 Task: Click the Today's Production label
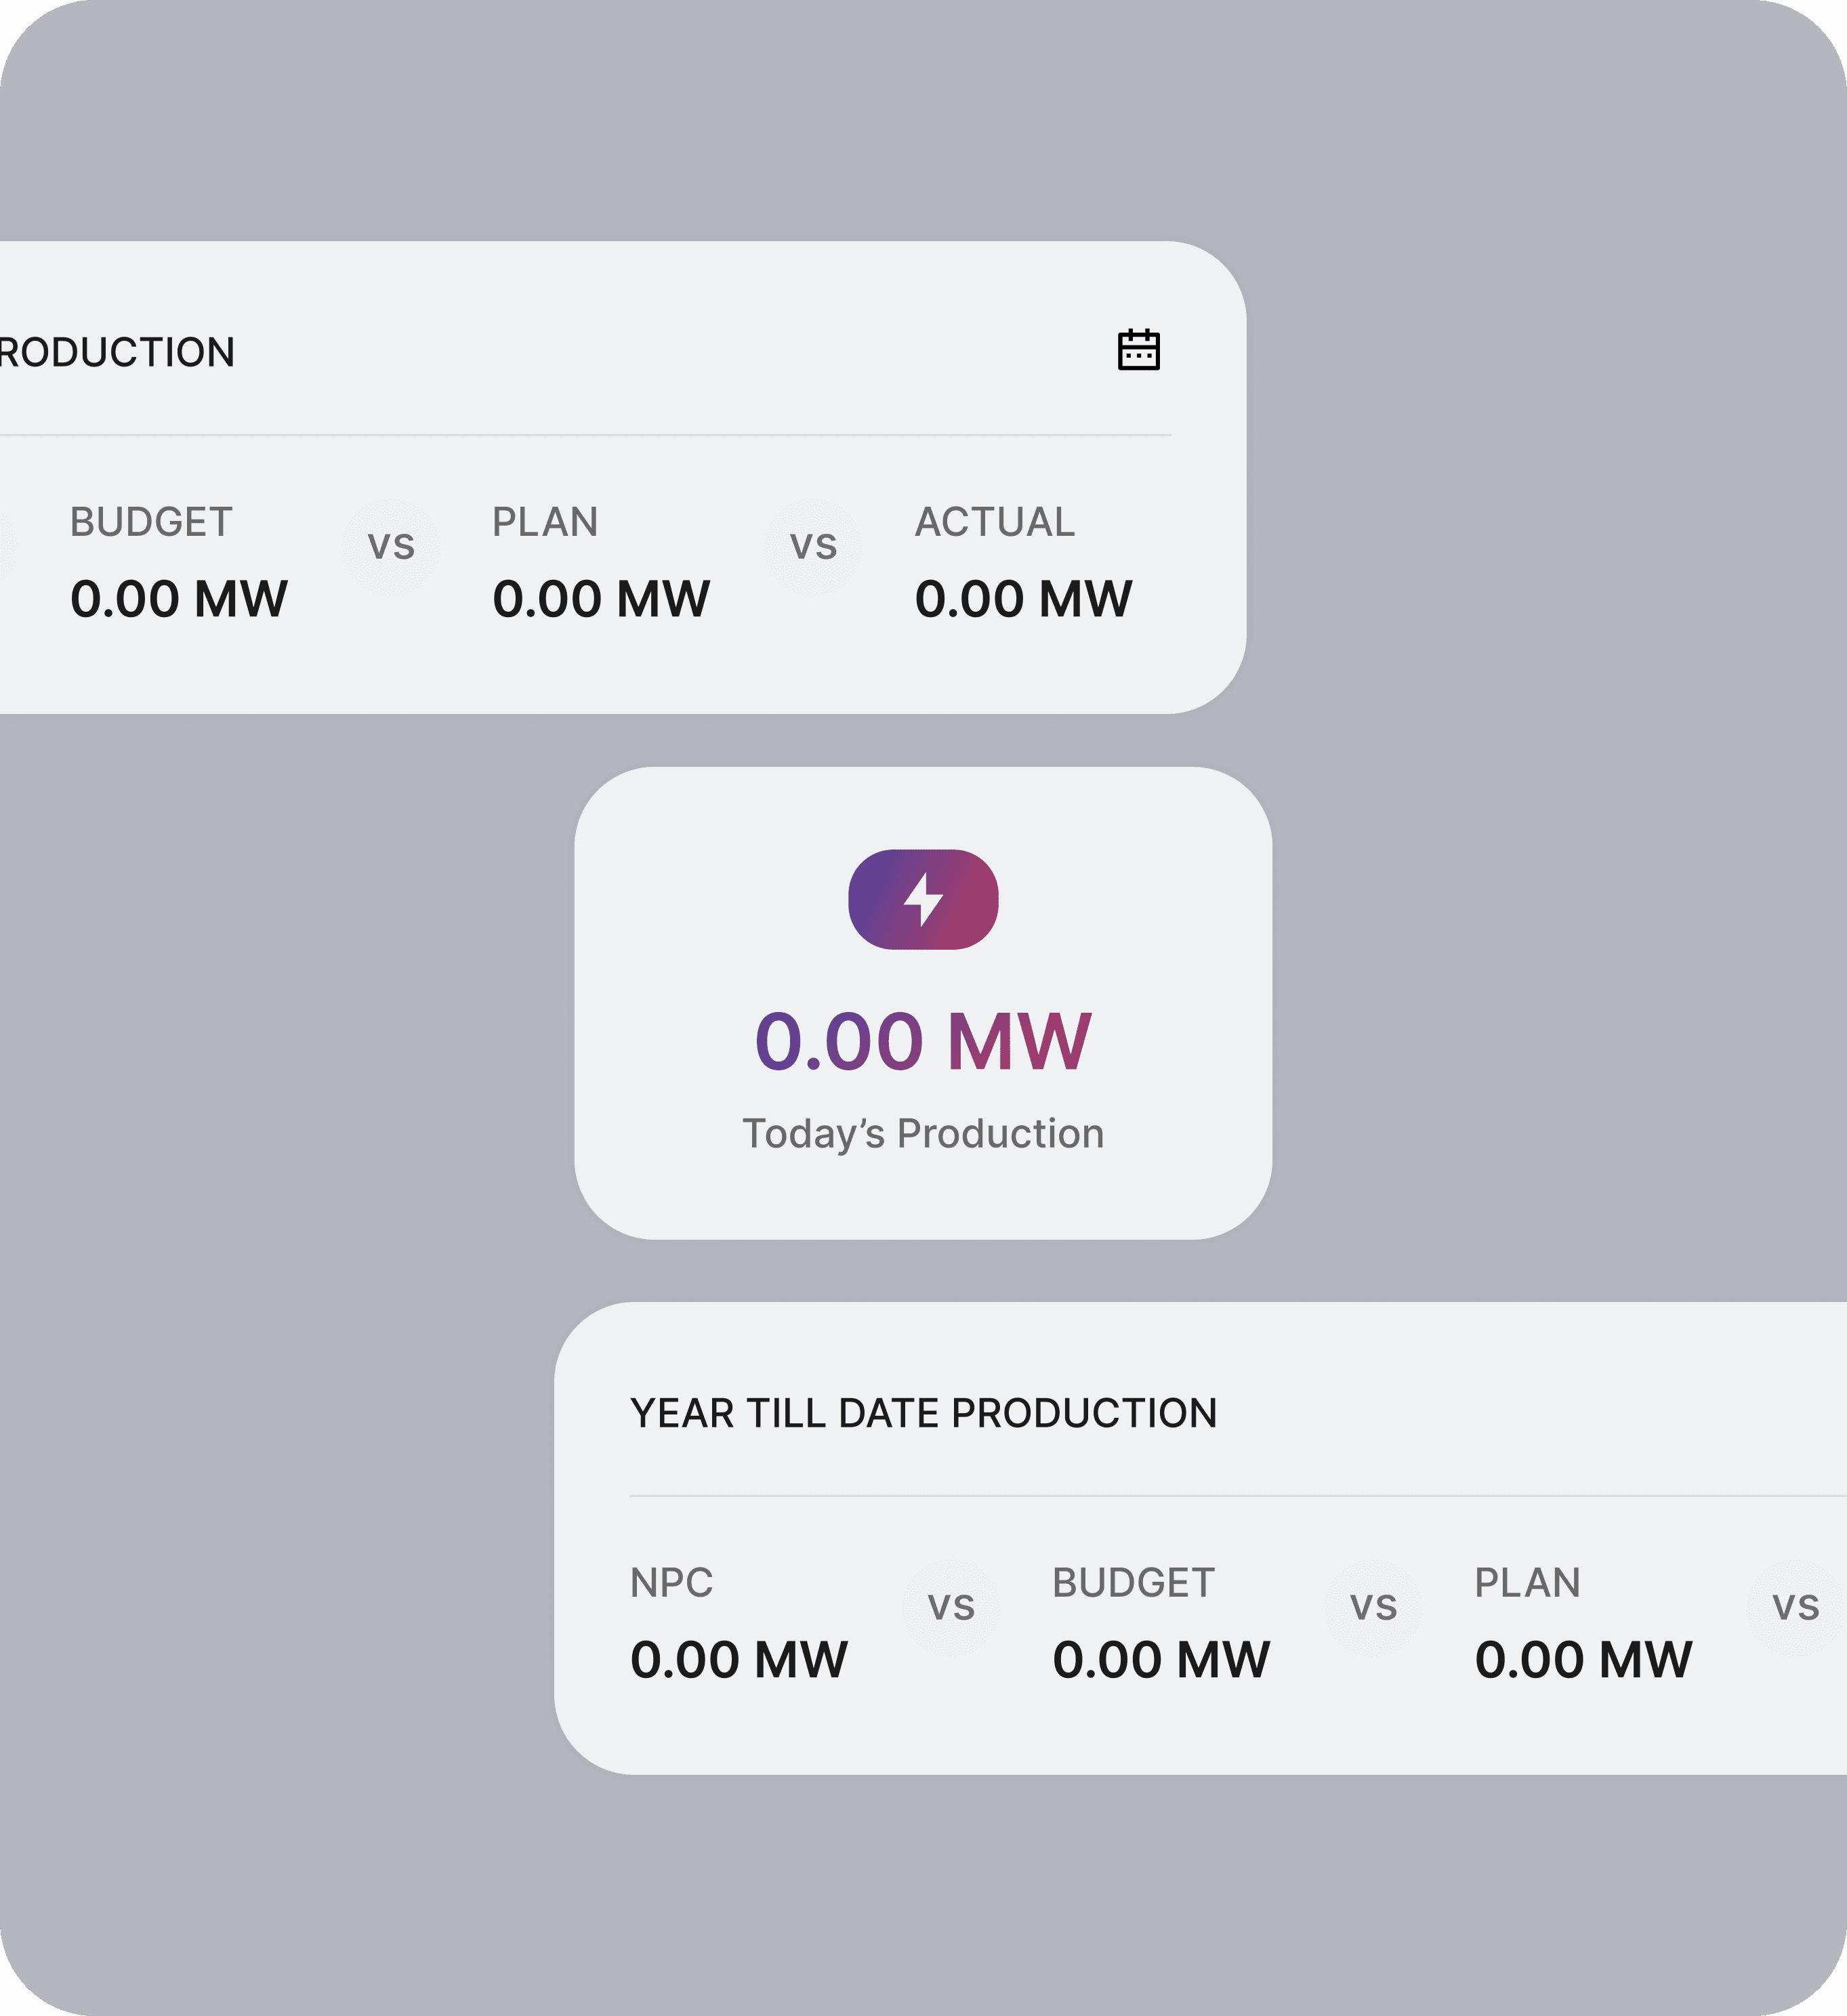tap(923, 1133)
